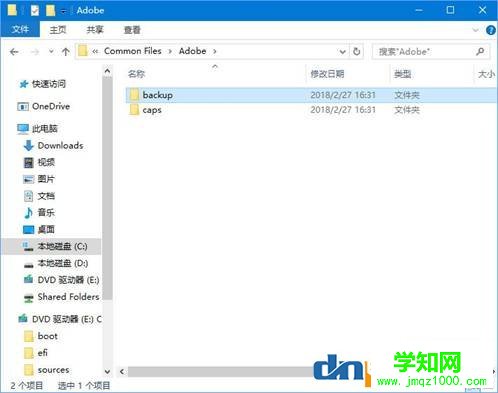Click the 此电脑 monitor icon
Viewport: 498px width, 393px height.
click(x=23, y=129)
